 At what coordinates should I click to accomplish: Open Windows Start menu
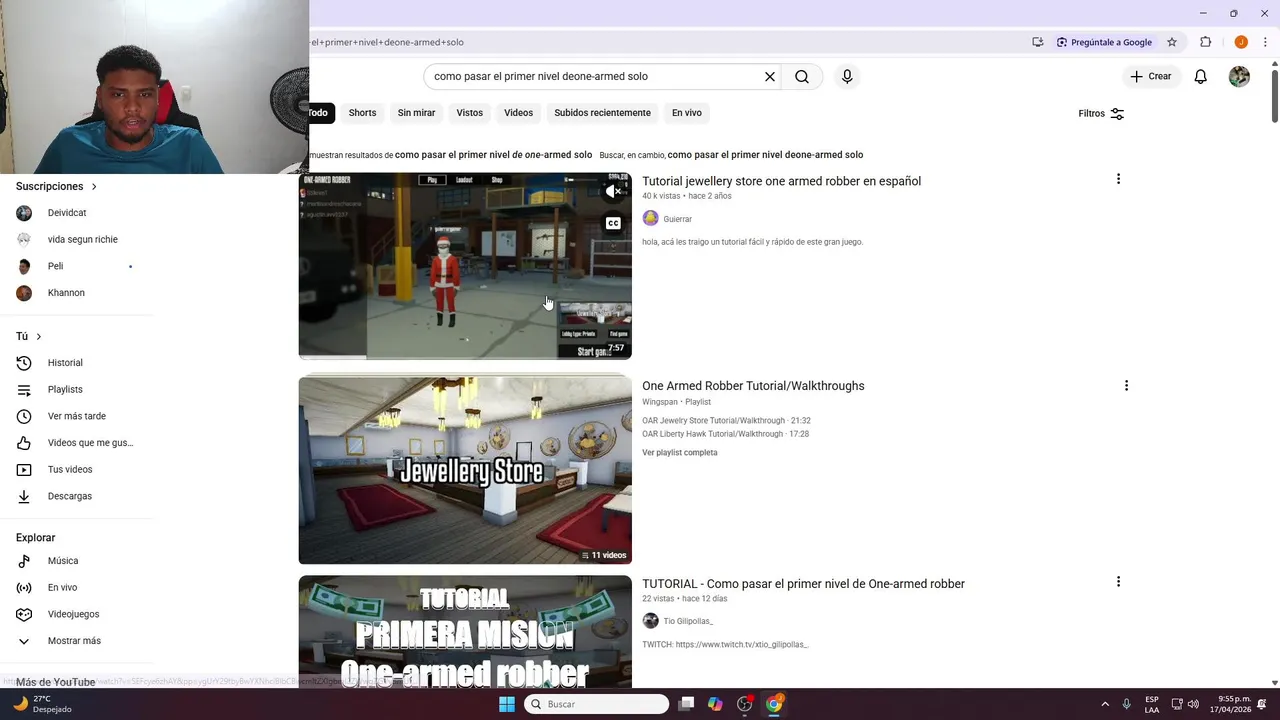tap(507, 704)
